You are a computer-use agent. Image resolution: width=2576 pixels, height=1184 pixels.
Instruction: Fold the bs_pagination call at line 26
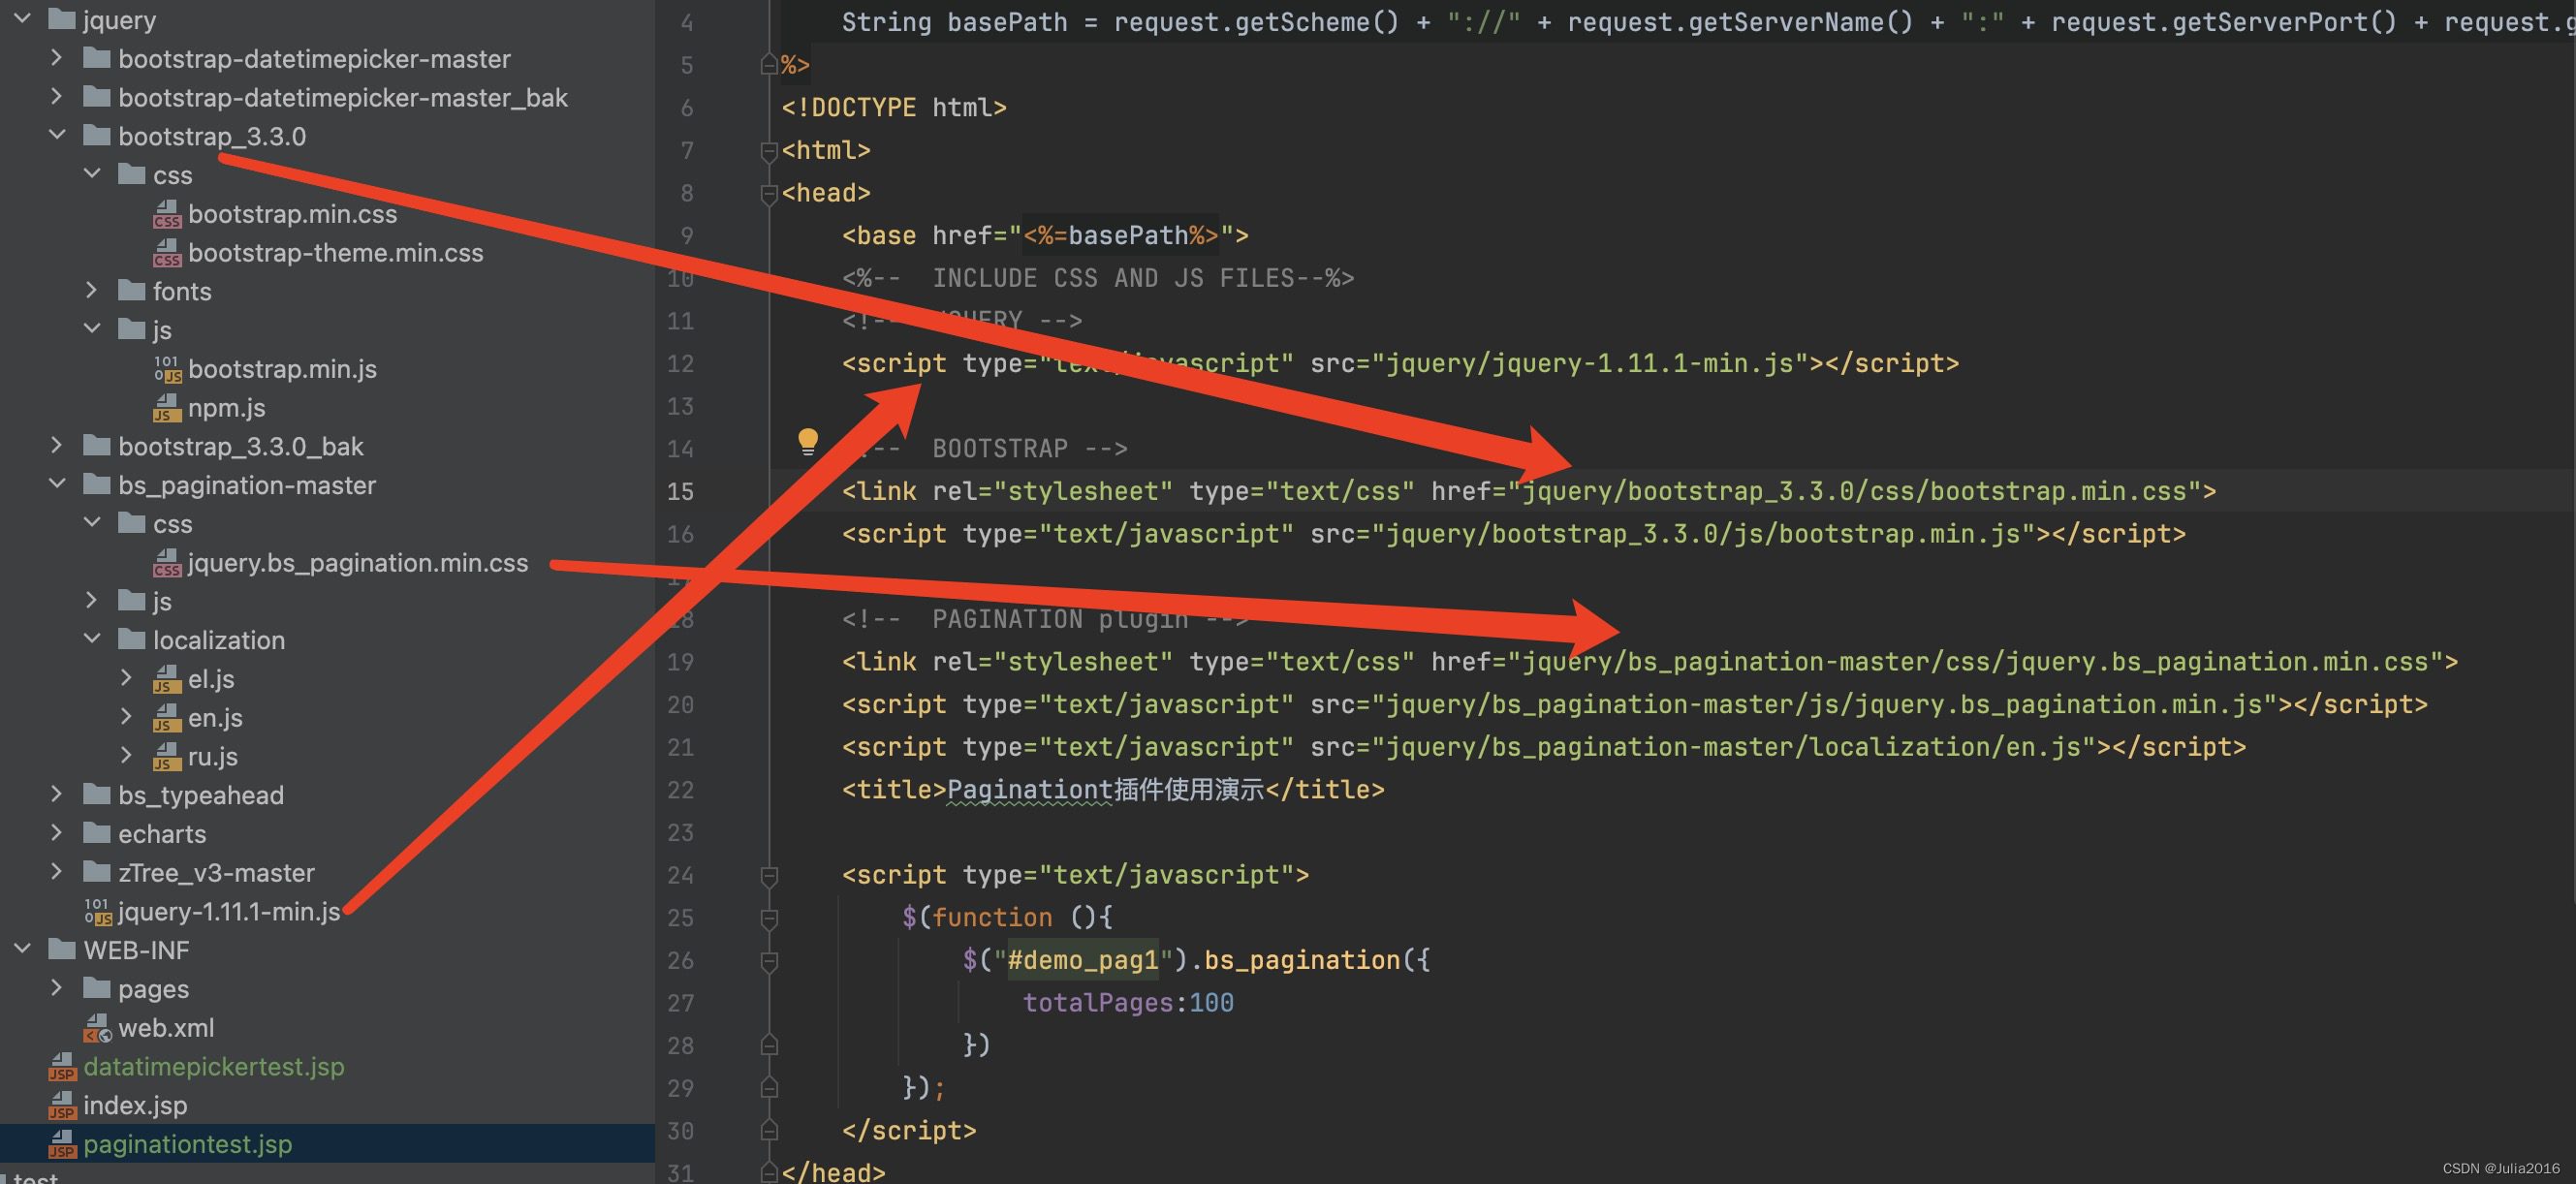click(x=769, y=961)
